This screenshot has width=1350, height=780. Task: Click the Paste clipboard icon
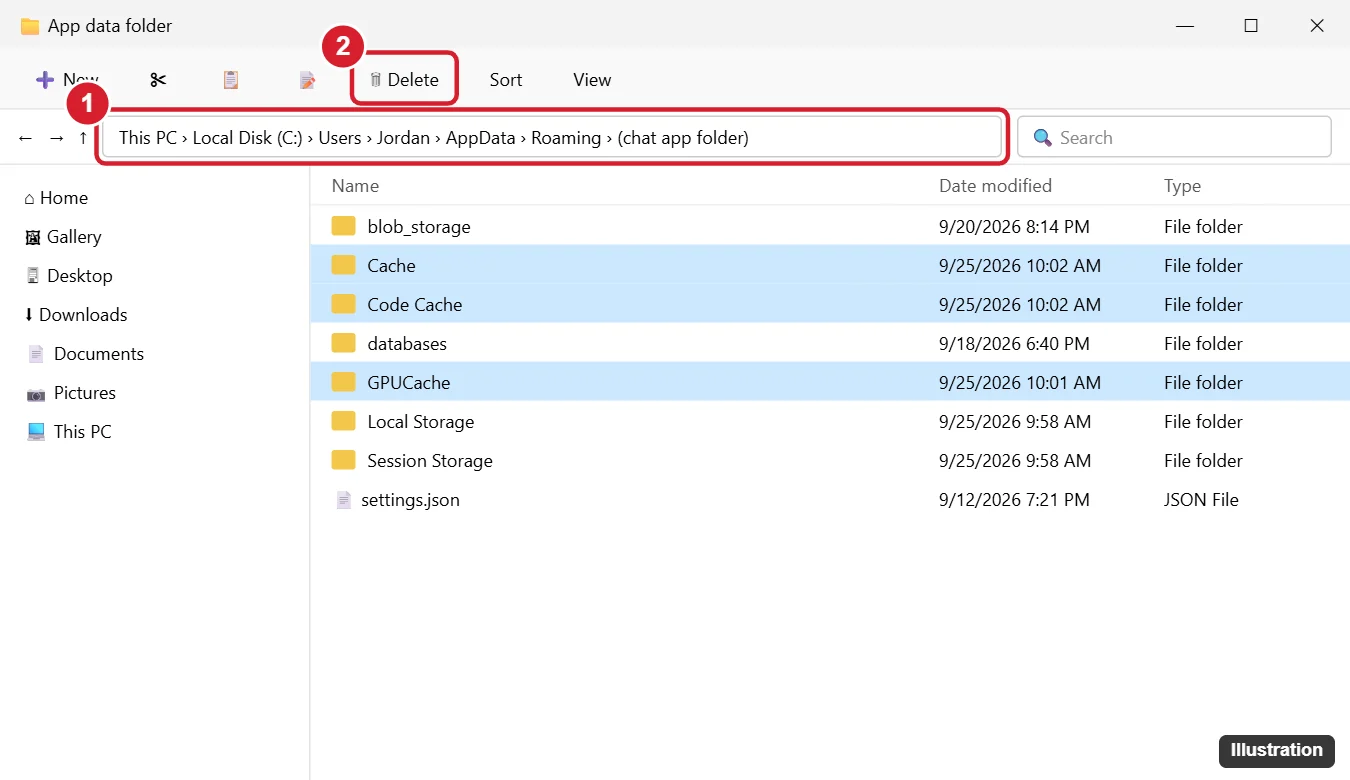click(231, 80)
